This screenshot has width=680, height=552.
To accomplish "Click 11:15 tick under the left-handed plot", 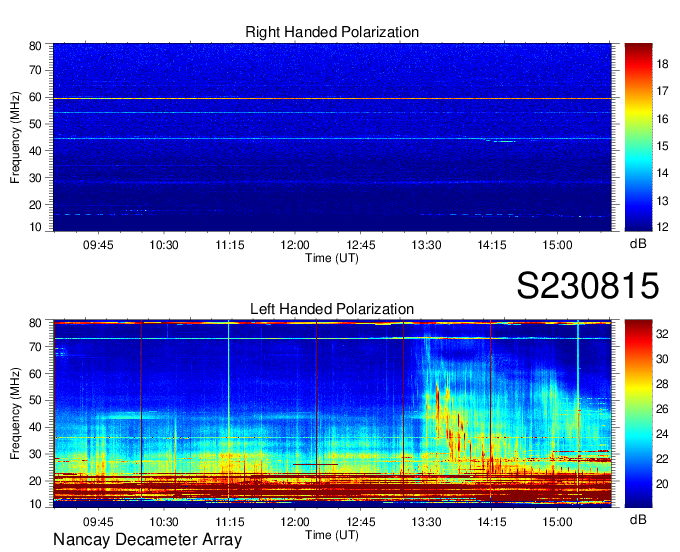I will click(230, 522).
